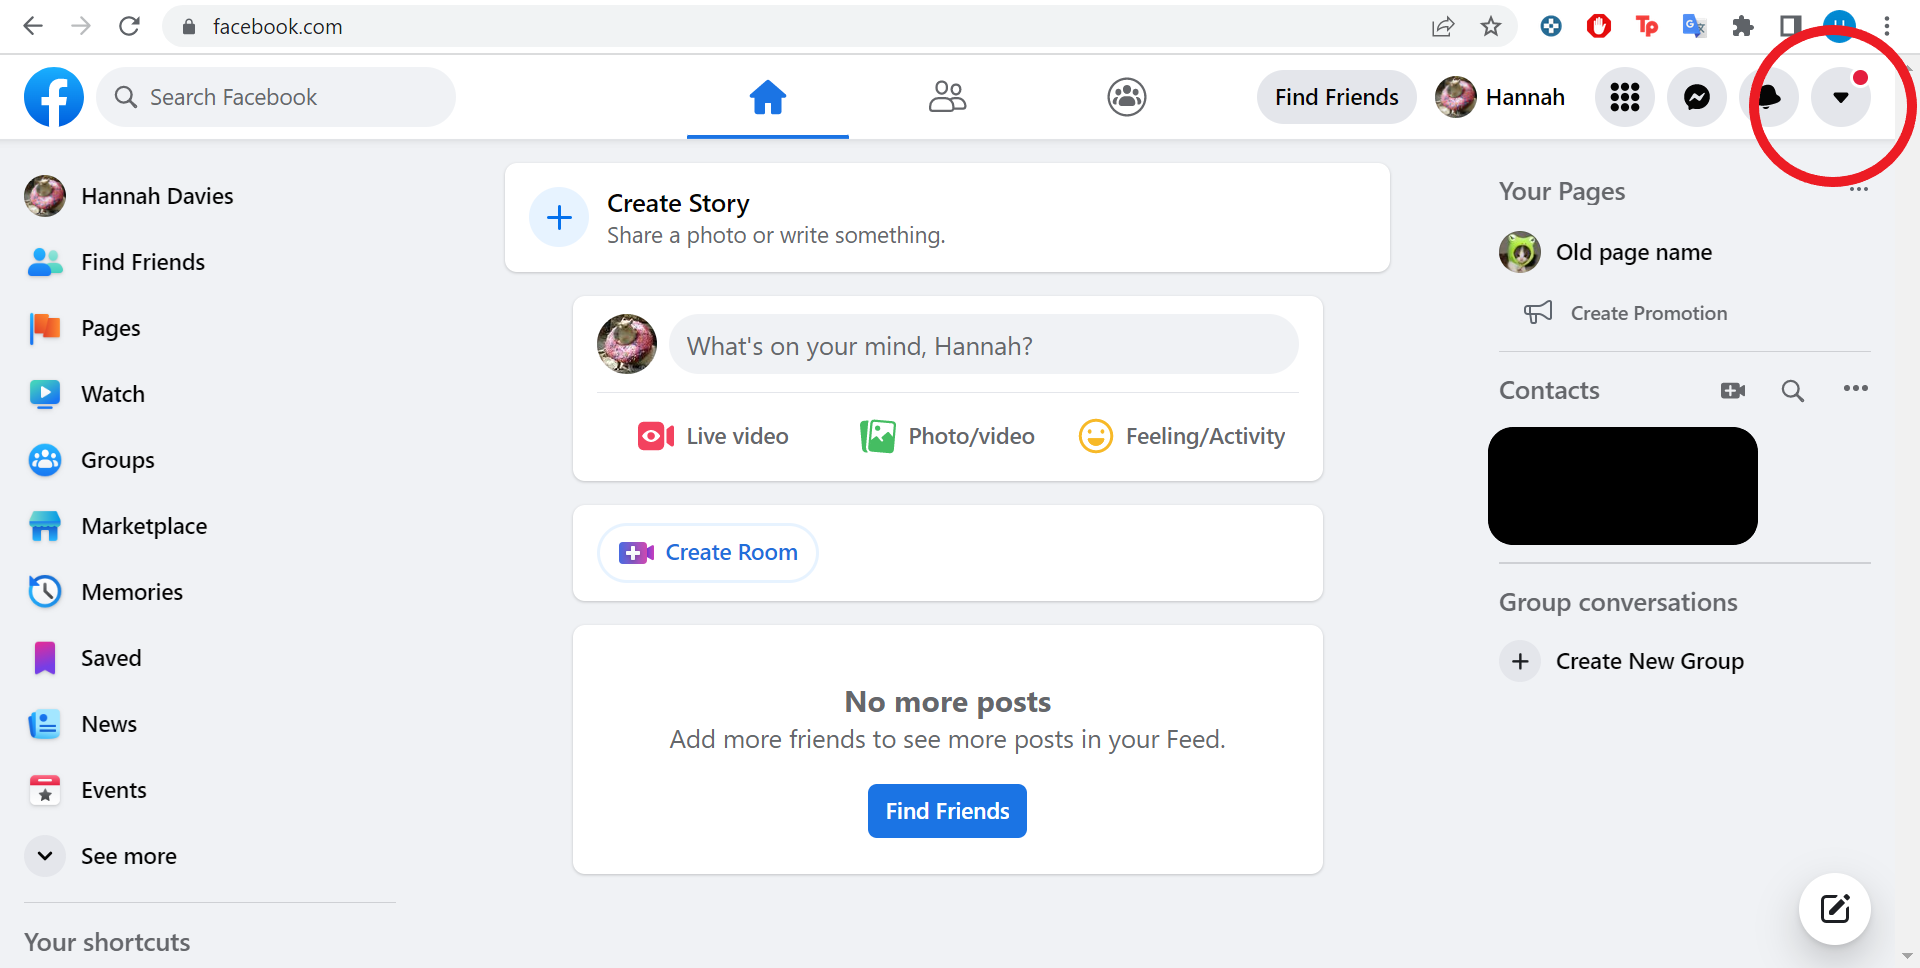Open the Groups tab icon

click(x=1127, y=97)
